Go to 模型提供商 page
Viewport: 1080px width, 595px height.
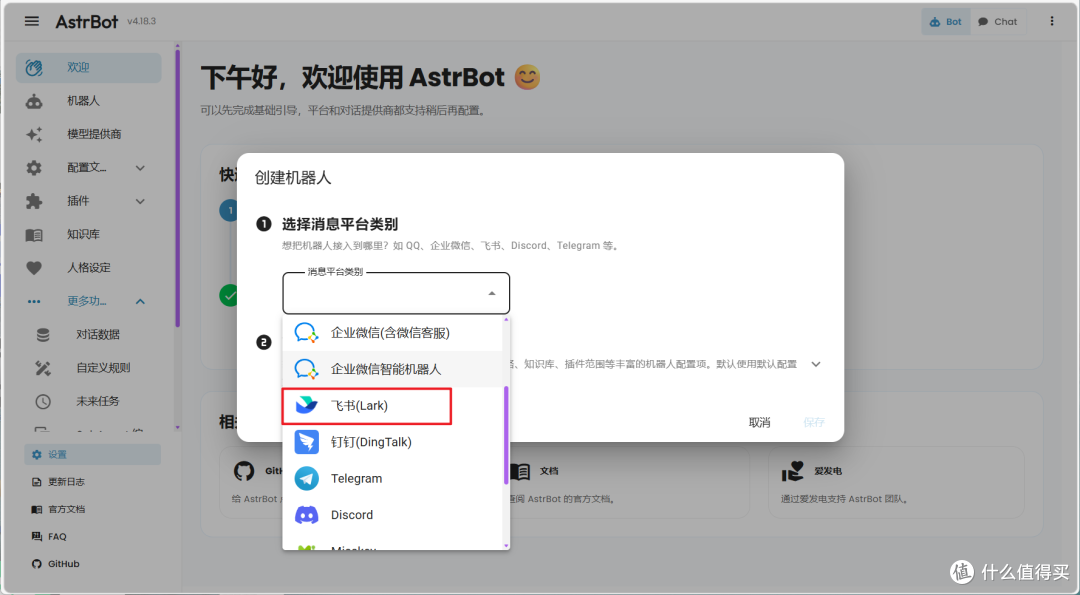coord(89,134)
